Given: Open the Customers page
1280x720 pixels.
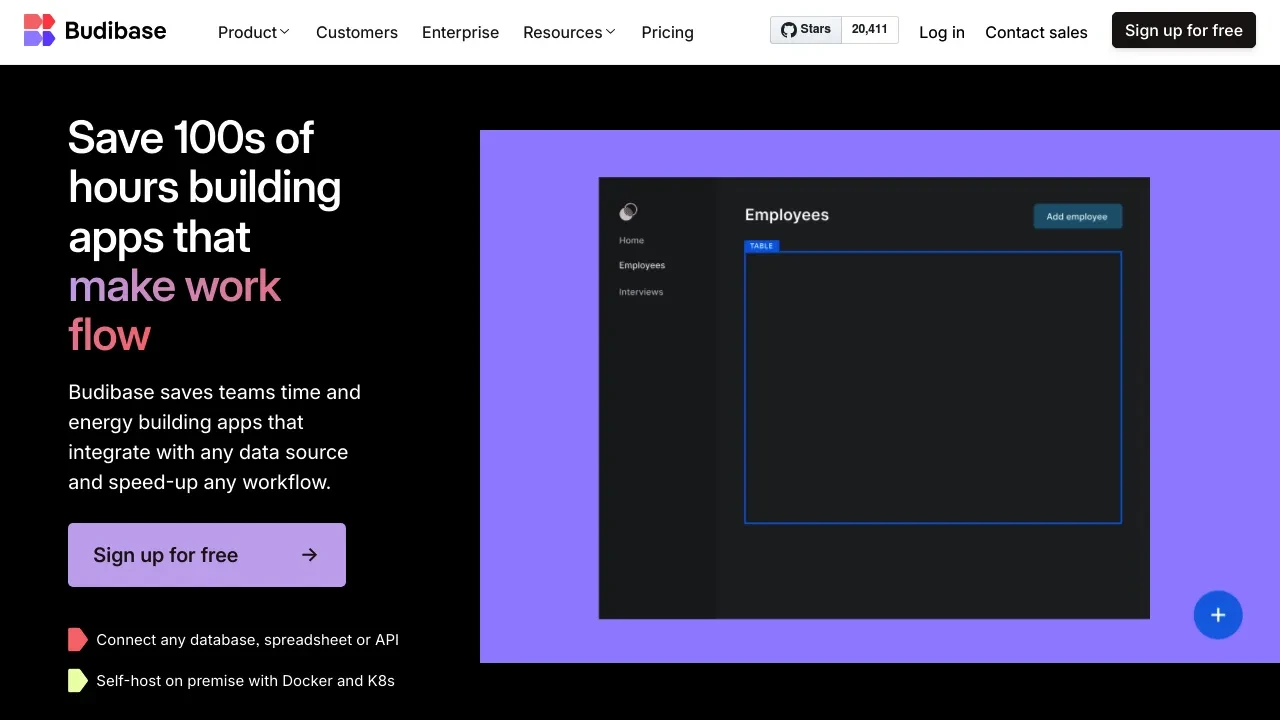Looking at the screenshot, I should coord(357,32).
